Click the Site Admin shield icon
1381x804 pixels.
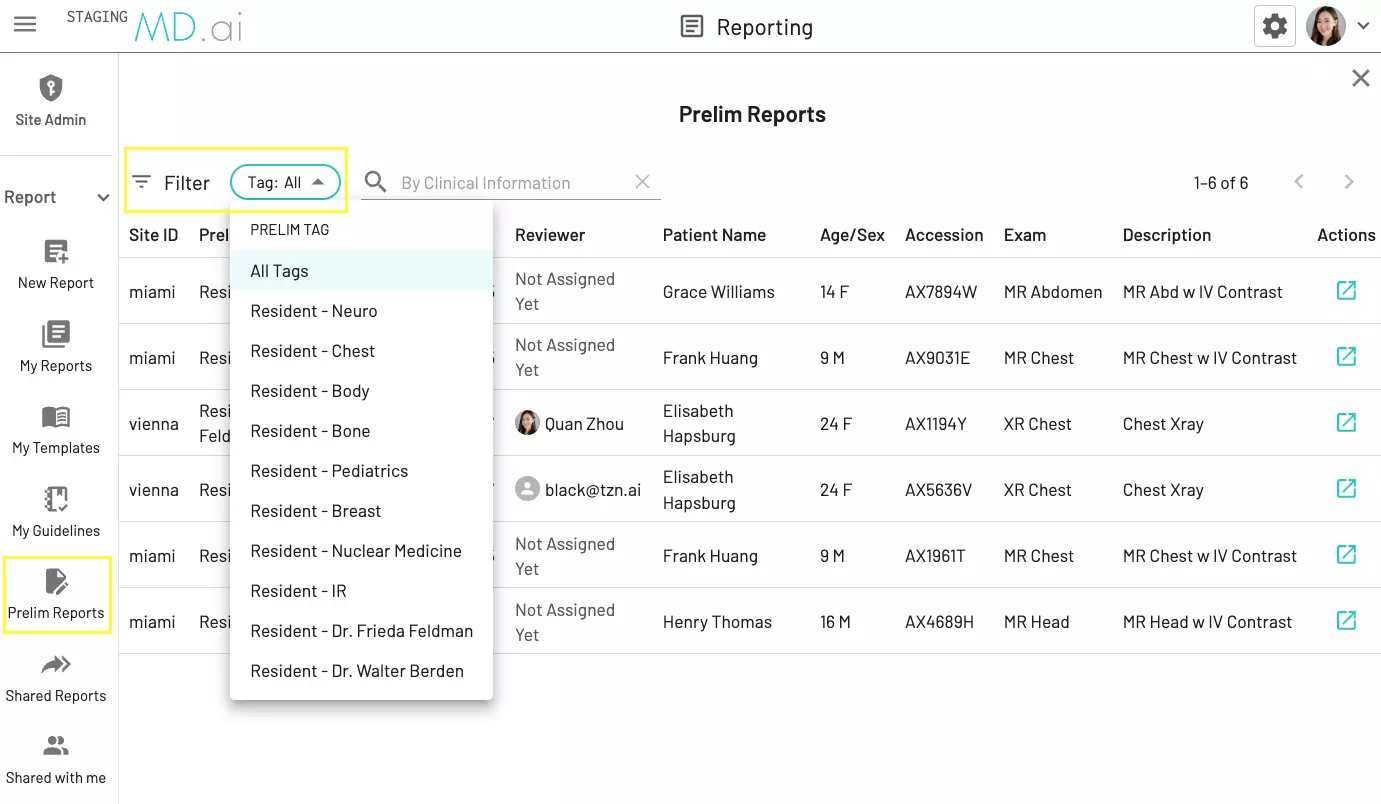(x=50, y=89)
